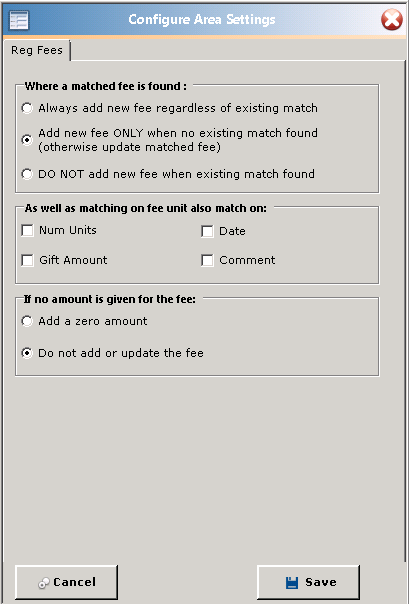Select 'Add a zero amount' radio button
The image size is (409, 604).
[27, 321]
